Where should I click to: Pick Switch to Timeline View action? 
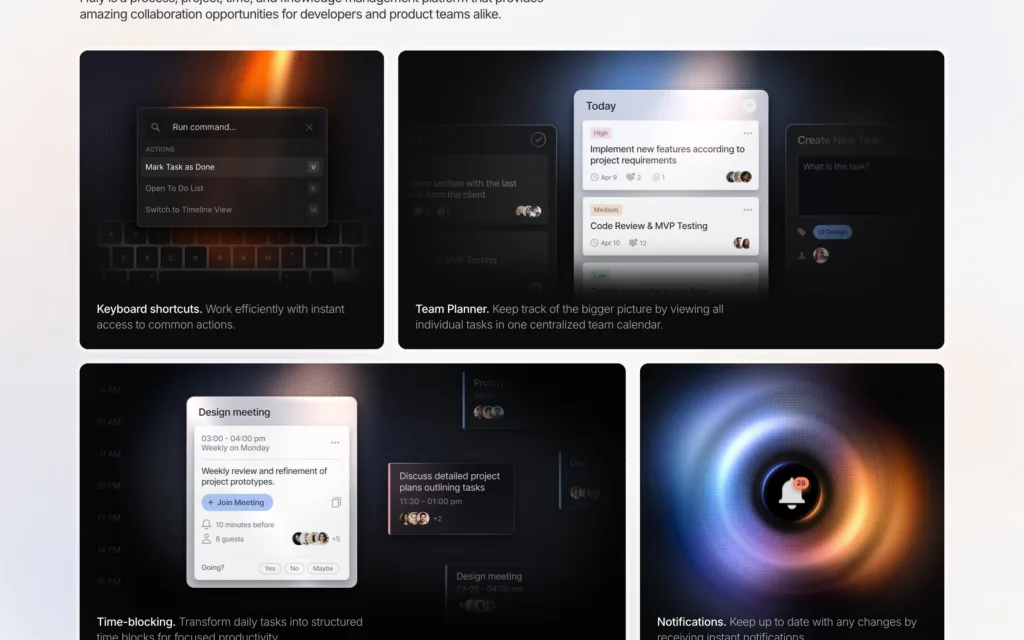pos(232,210)
